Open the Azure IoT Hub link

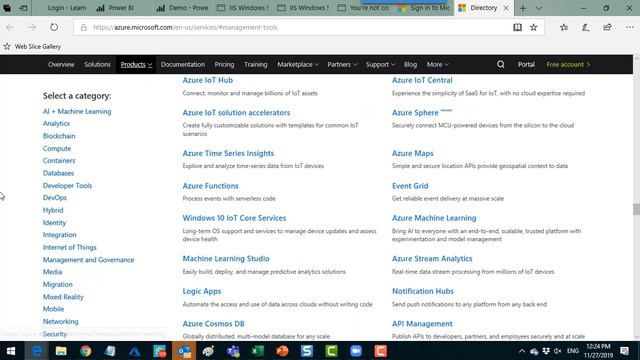pyautogui.click(x=207, y=80)
